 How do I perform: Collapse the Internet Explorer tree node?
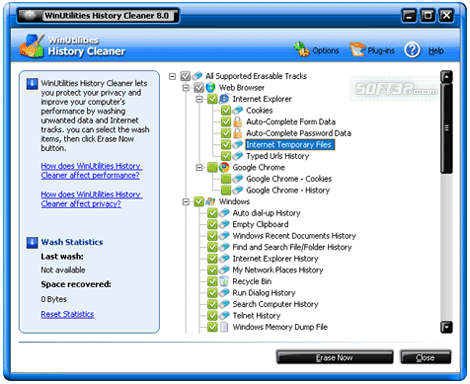point(199,99)
